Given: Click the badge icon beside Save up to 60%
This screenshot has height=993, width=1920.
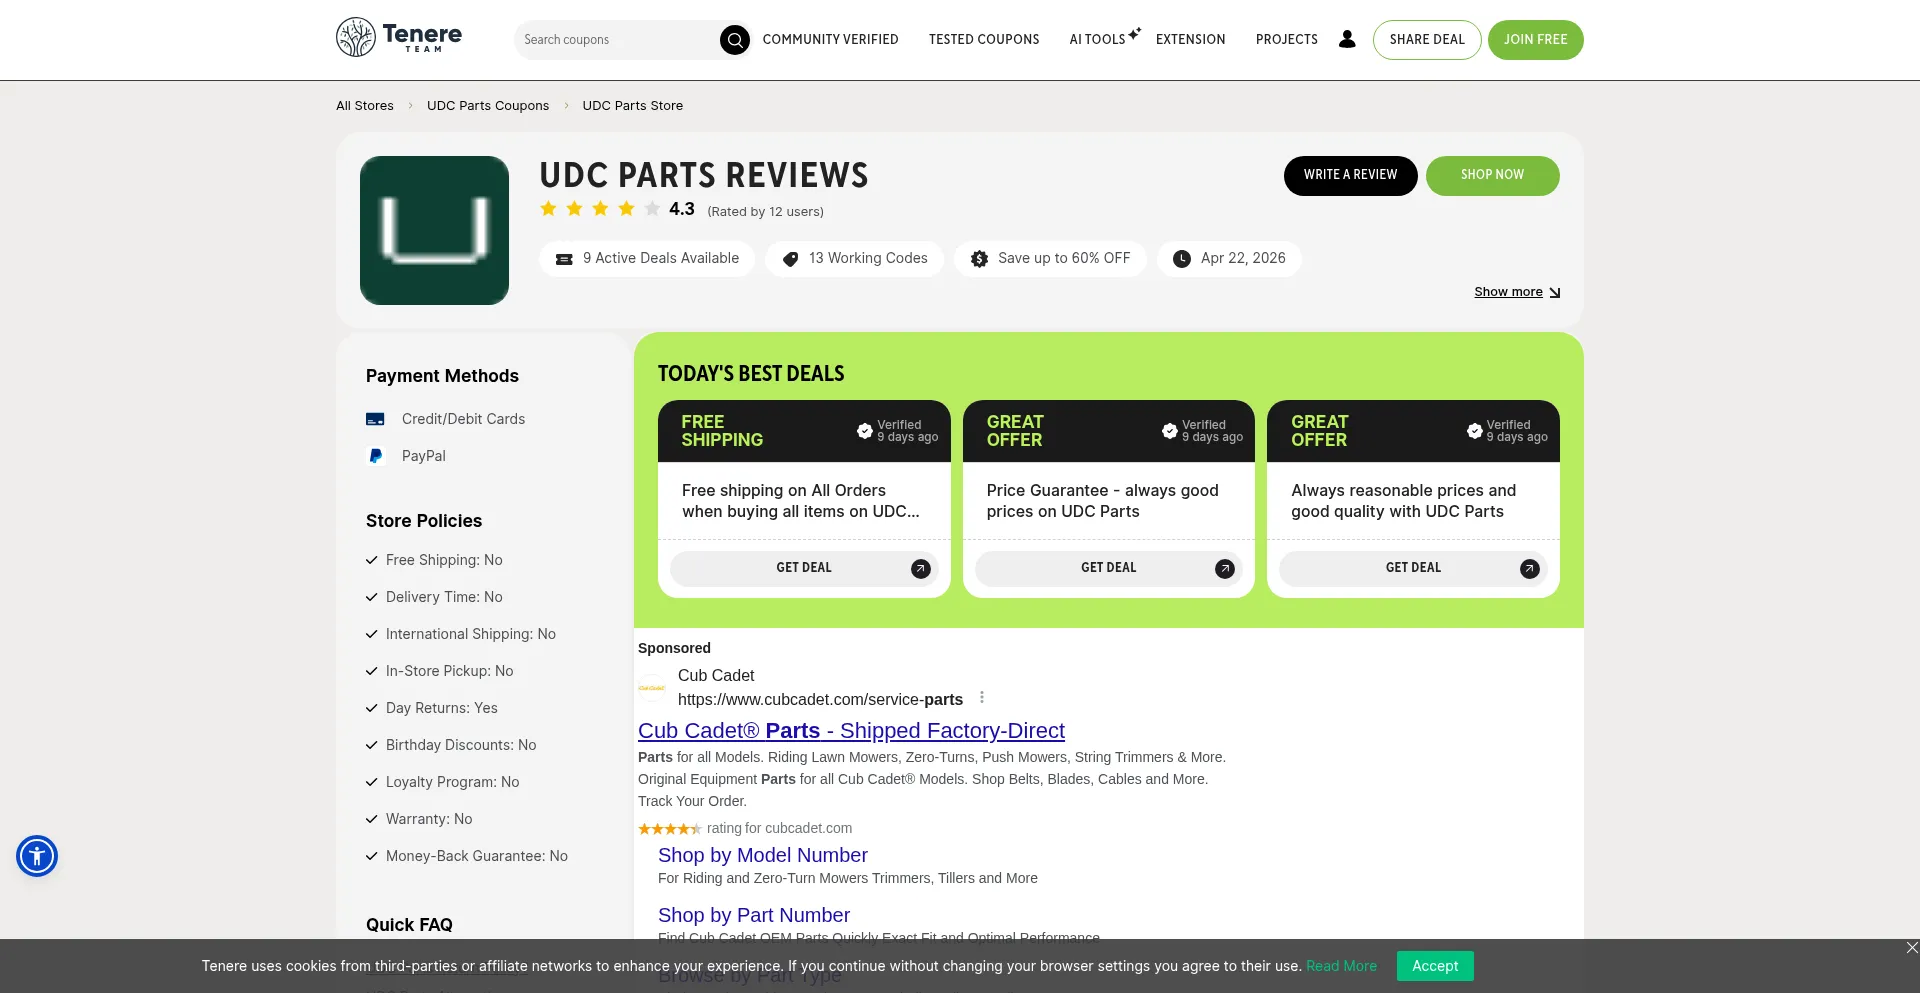Looking at the screenshot, I should coord(979,259).
